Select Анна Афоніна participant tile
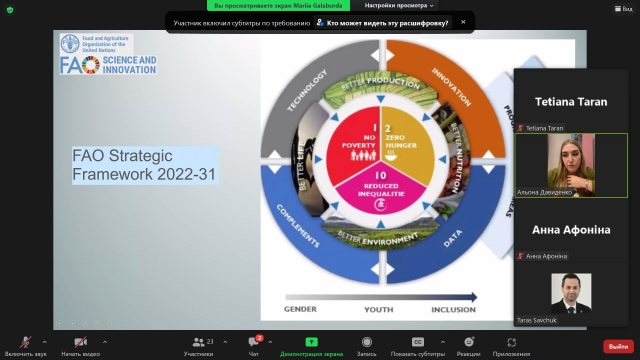Screen dimensions: 640x360 point(571,229)
